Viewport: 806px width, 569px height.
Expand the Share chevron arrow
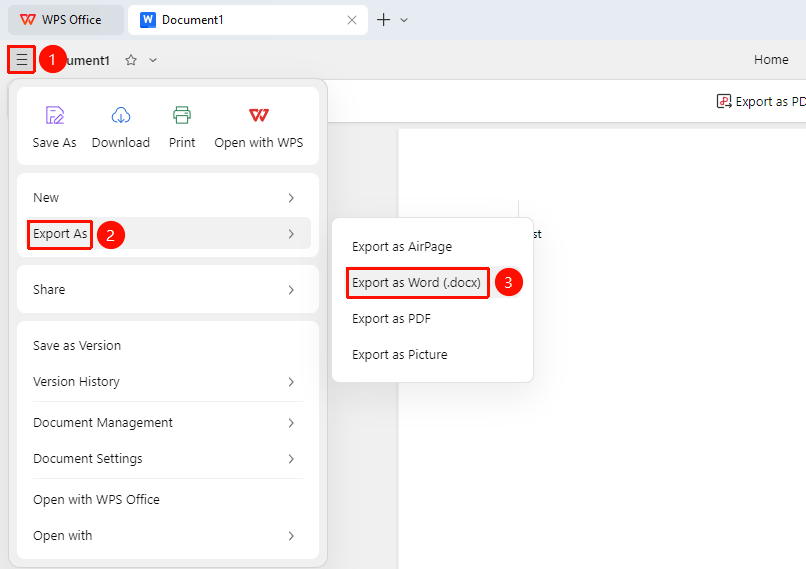click(291, 290)
